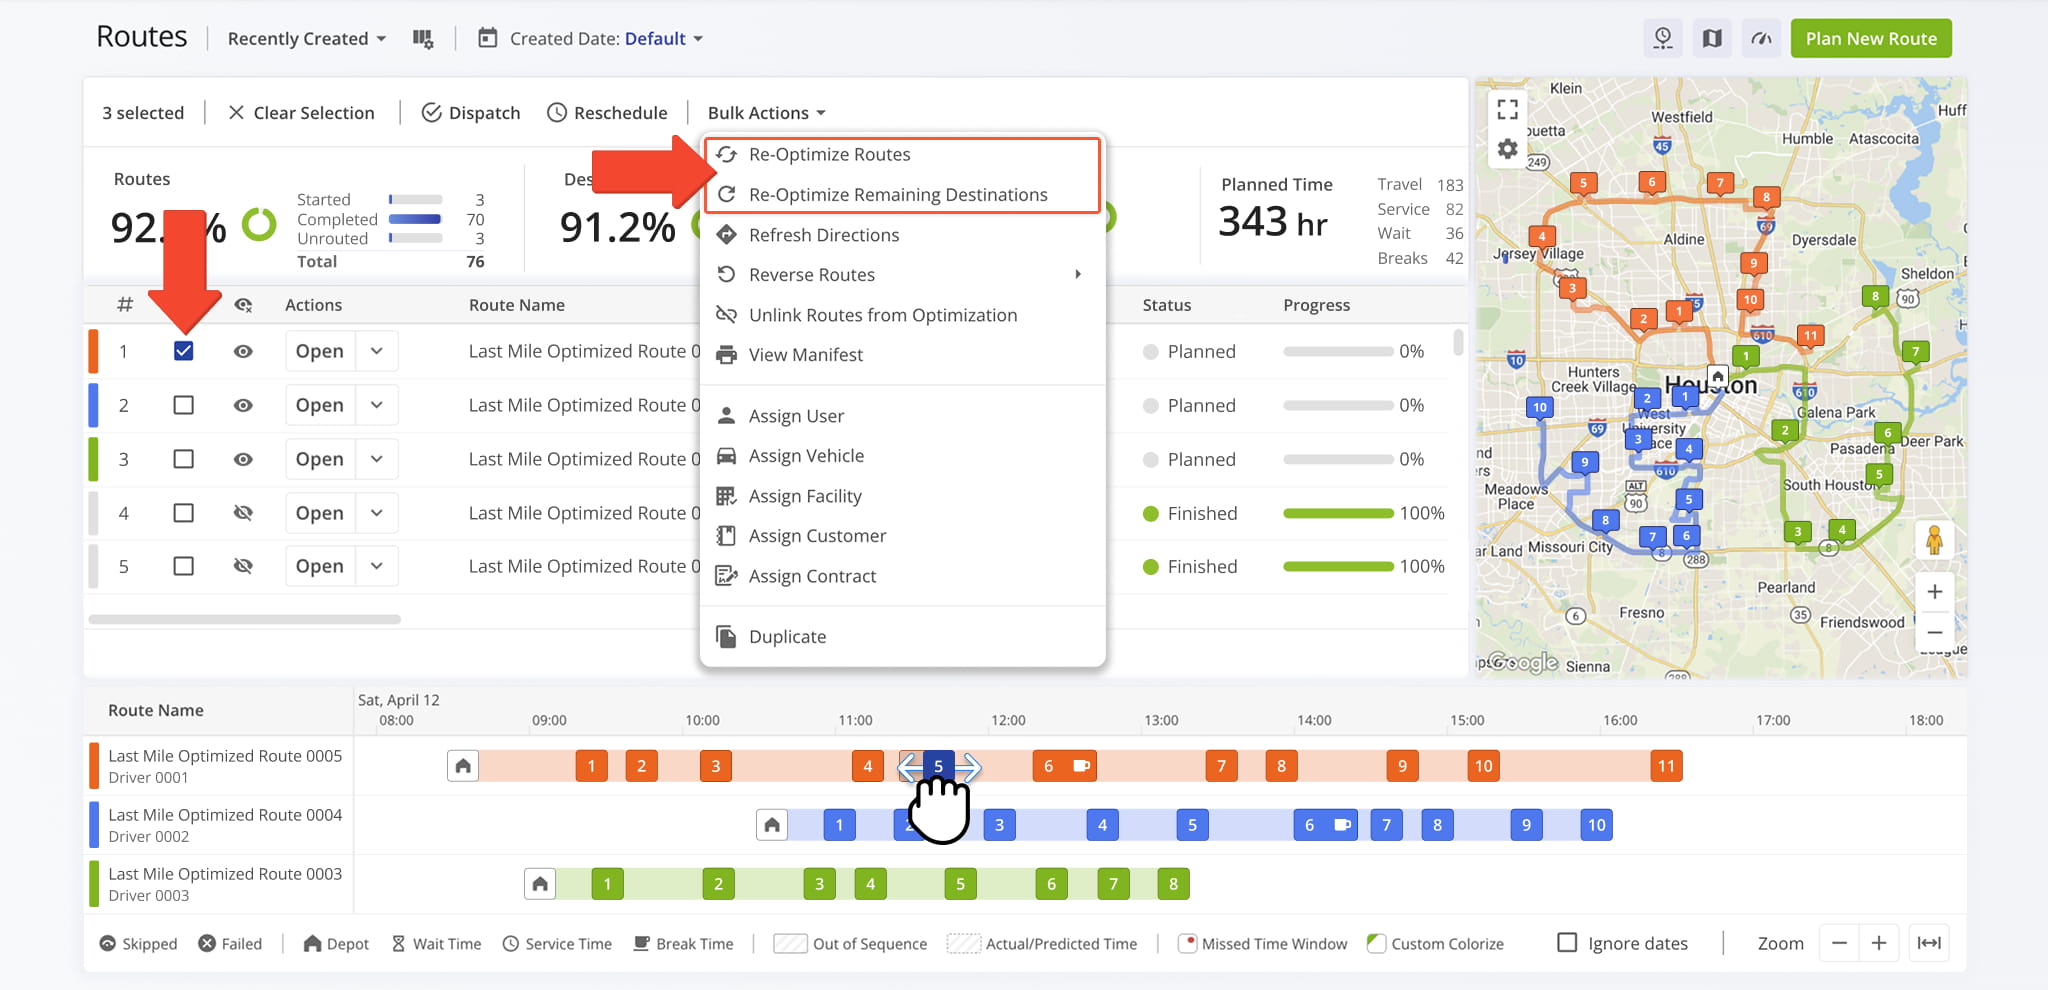The width and height of the screenshot is (2048, 990).
Task: Select Re-Optimize Routes from menu
Action: (829, 155)
